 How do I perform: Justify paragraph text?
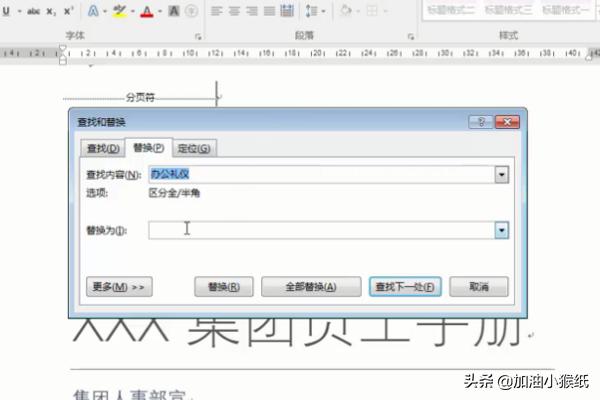269,11
